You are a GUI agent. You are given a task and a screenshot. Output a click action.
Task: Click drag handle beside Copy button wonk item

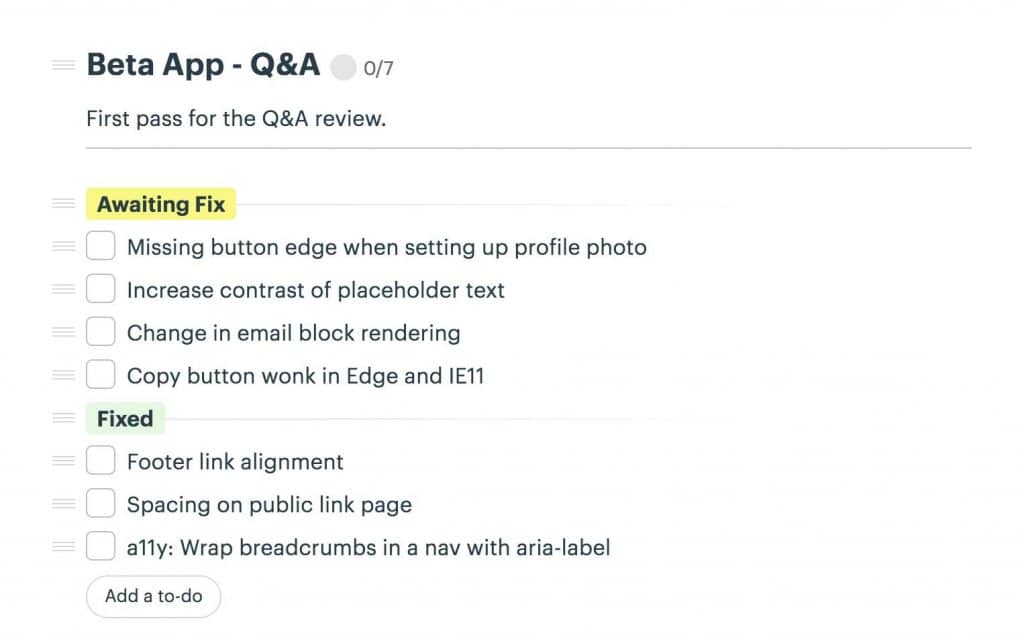(64, 375)
